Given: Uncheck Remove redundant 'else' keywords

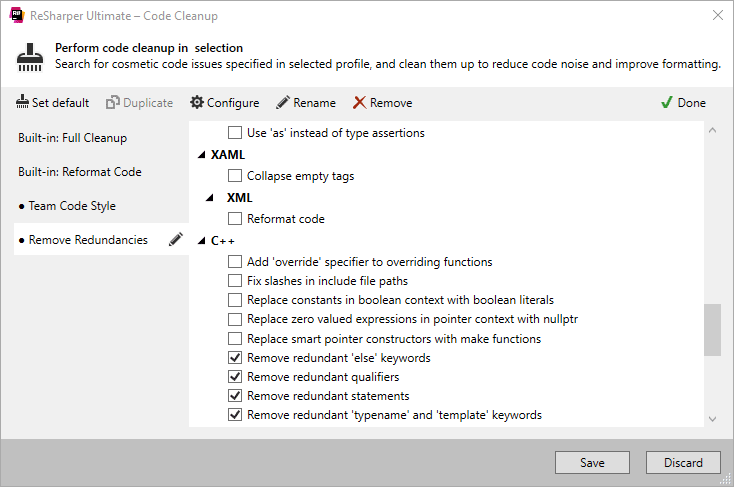Looking at the screenshot, I should coord(235,358).
